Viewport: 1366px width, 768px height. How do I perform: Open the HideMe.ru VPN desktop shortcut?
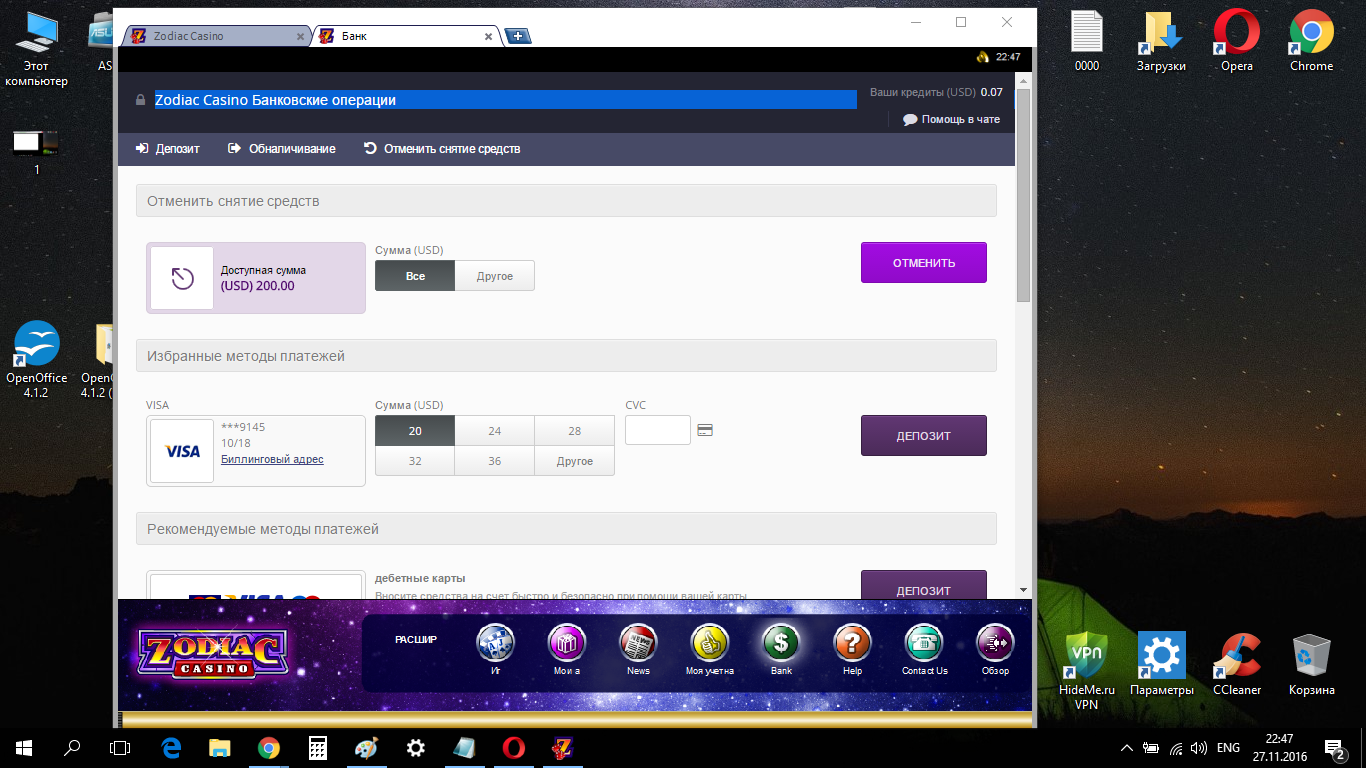(x=1087, y=671)
